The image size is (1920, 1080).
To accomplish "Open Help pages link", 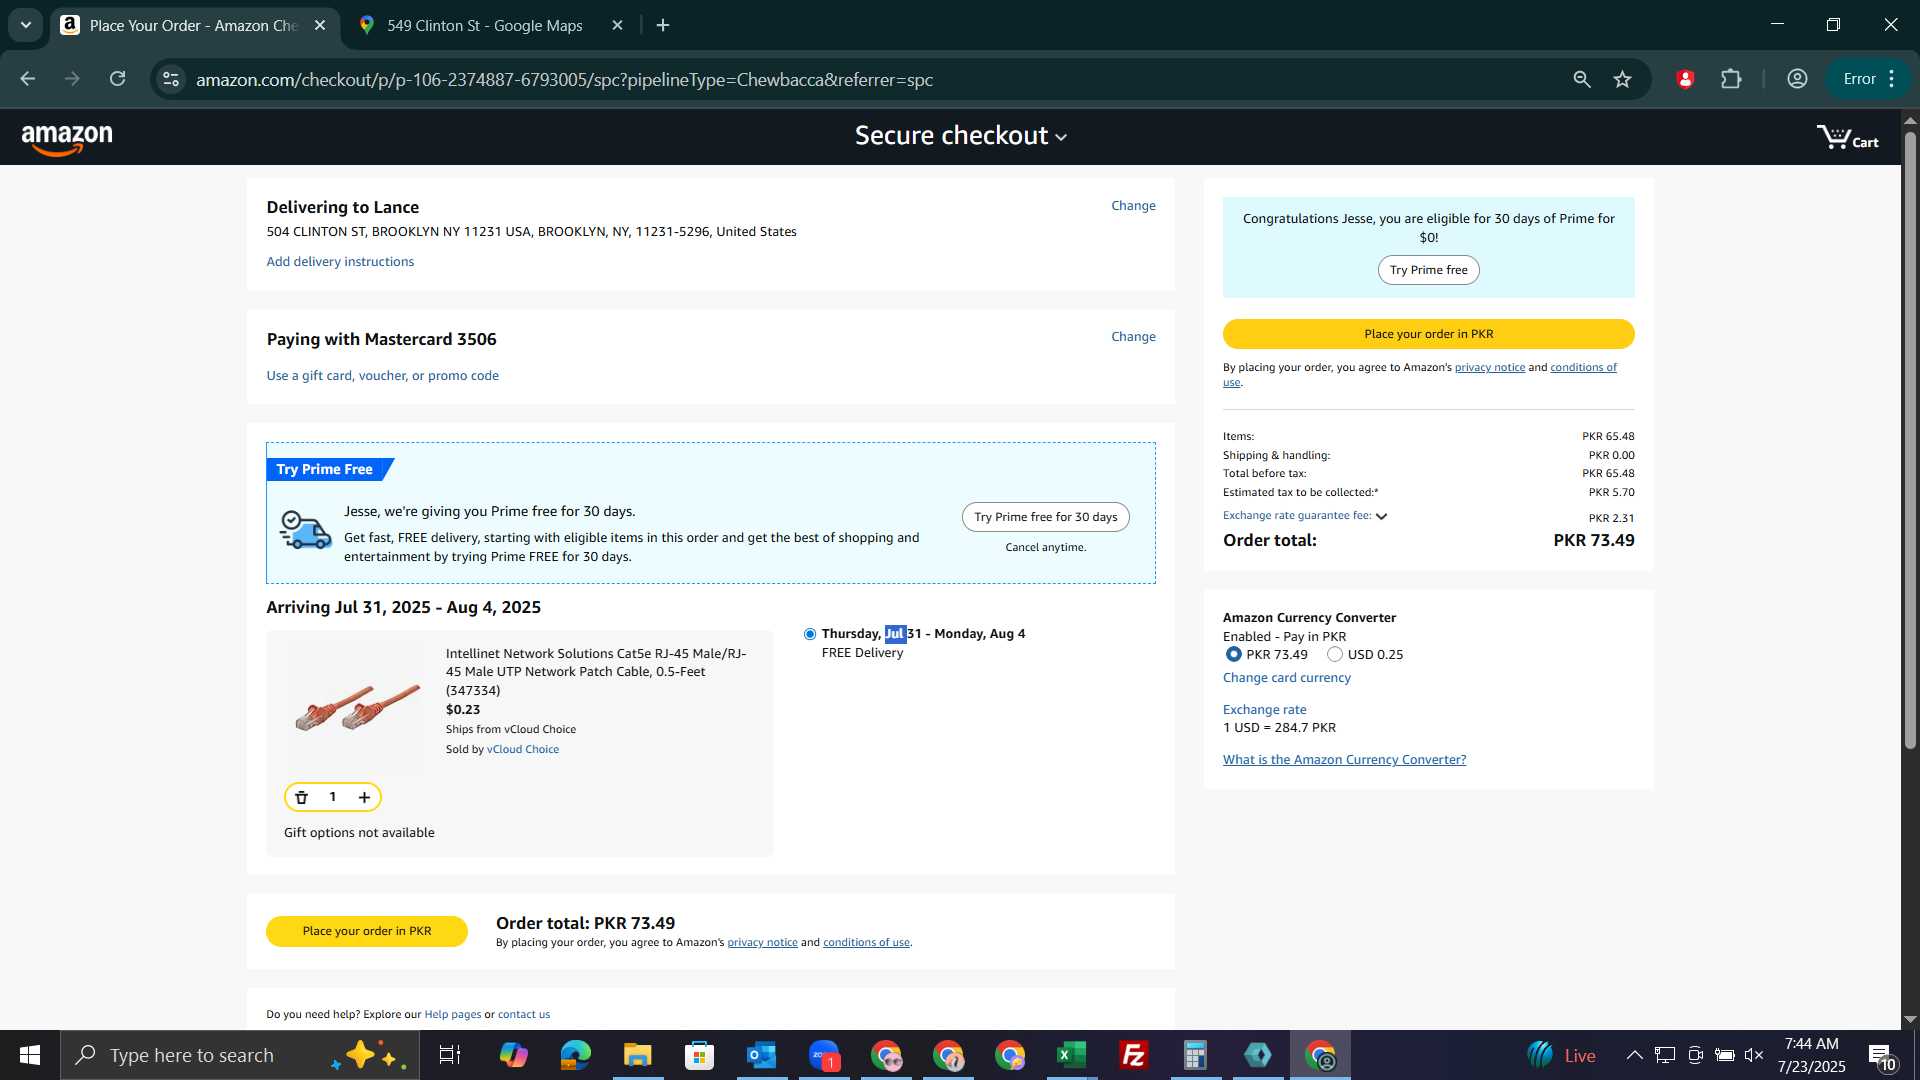I will 452,1015.
